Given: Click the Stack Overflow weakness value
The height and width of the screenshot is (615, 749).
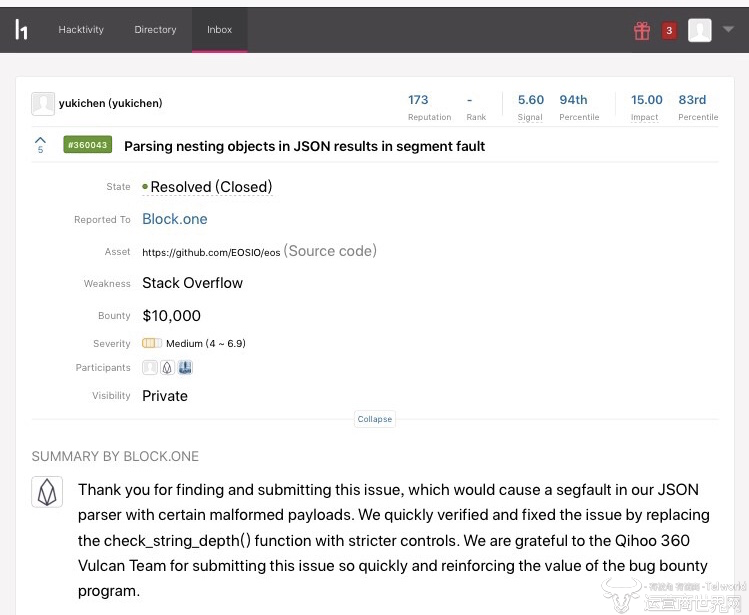Looking at the screenshot, I should (x=193, y=283).
